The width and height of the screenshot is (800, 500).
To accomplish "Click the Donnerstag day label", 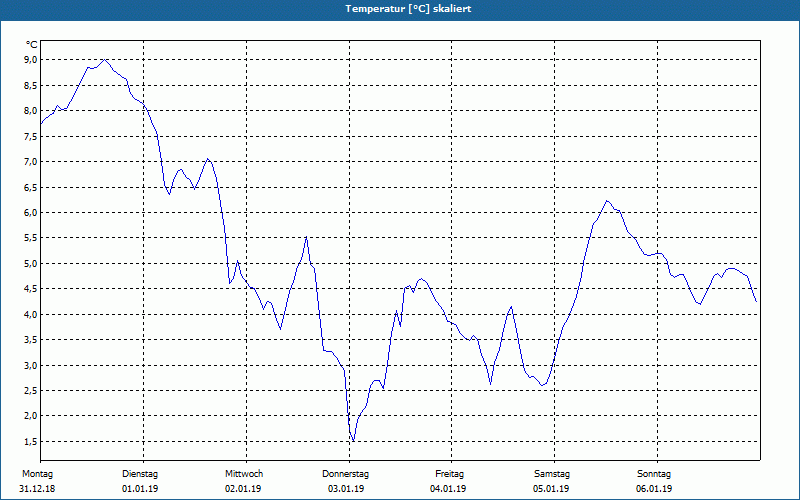I will coord(345,474).
